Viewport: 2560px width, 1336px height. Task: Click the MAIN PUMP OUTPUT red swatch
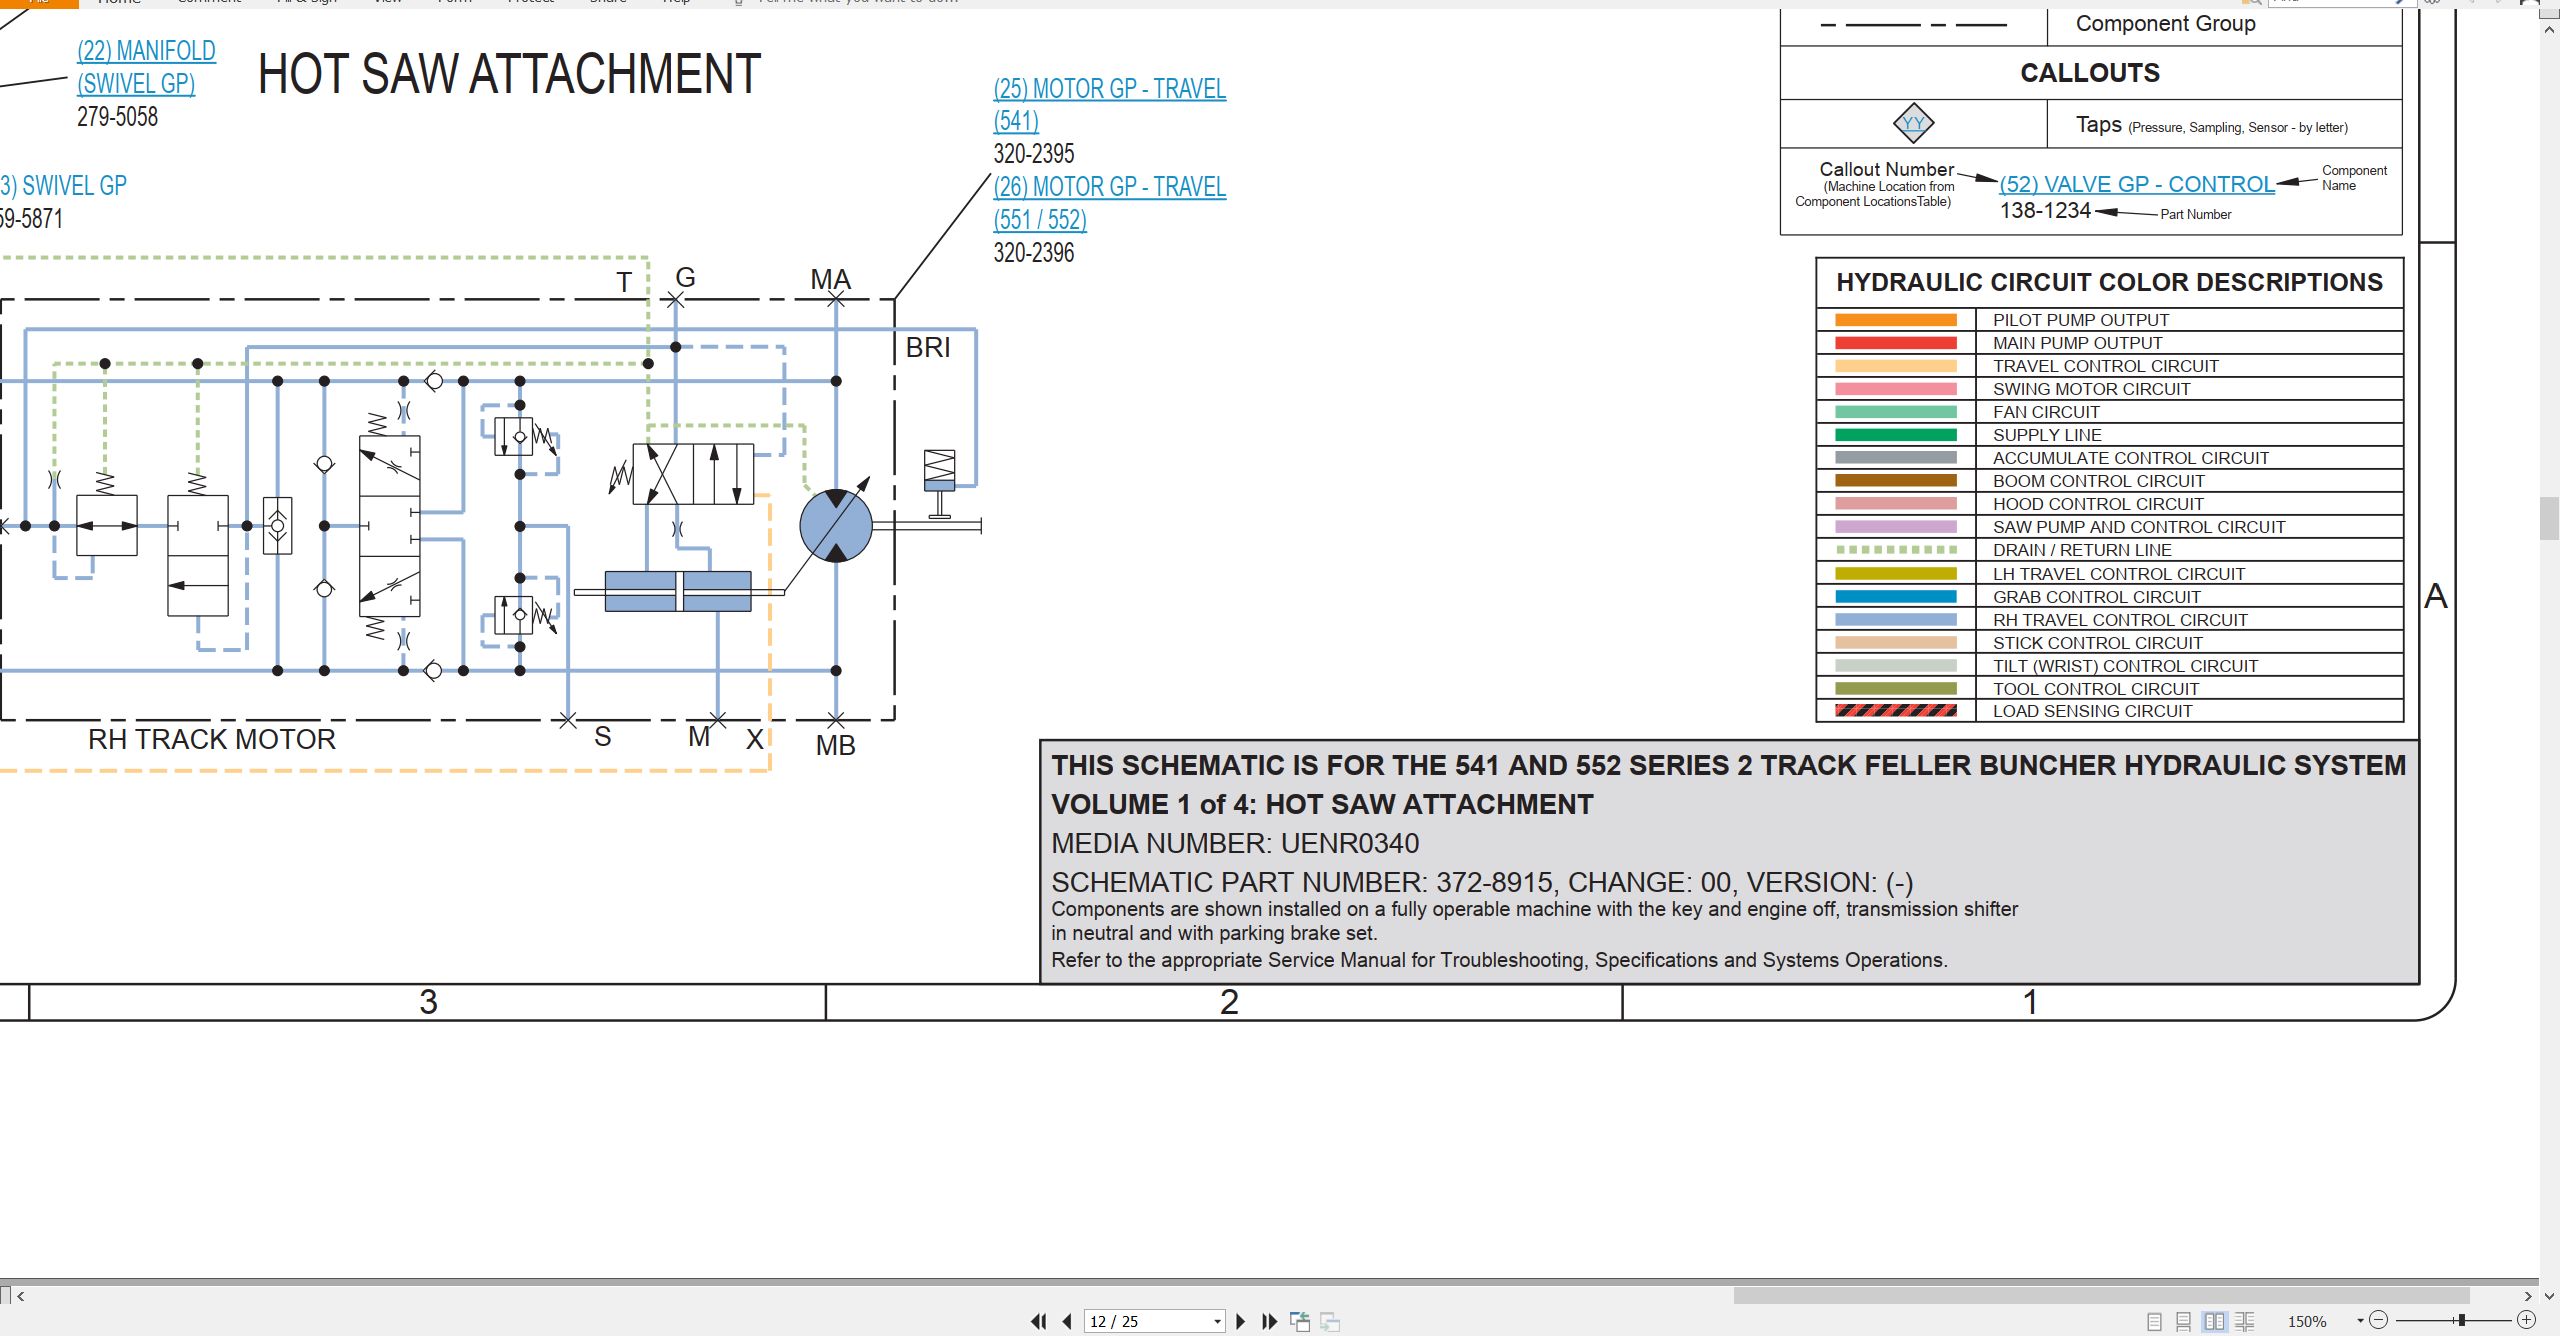(1896, 343)
